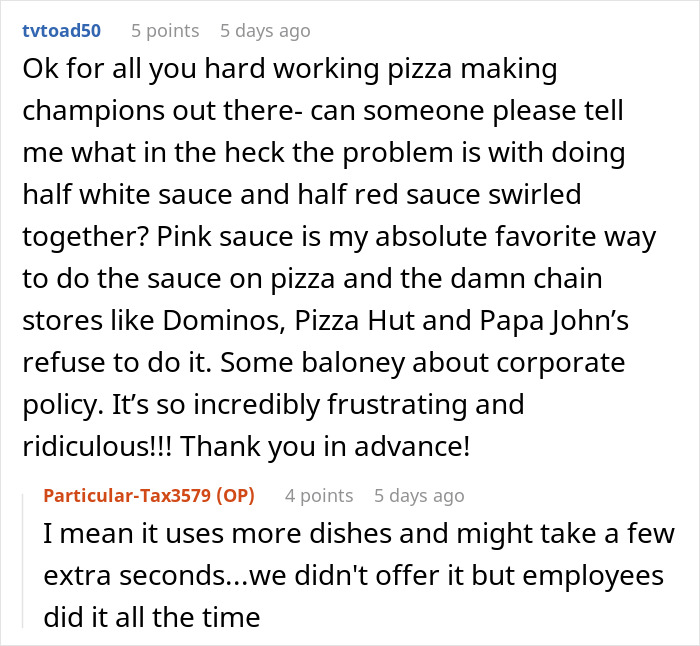Viewport: 700px width, 646px height.
Task: Open the reply's '5 days ago' timestamp
Action: coord(418,495)
